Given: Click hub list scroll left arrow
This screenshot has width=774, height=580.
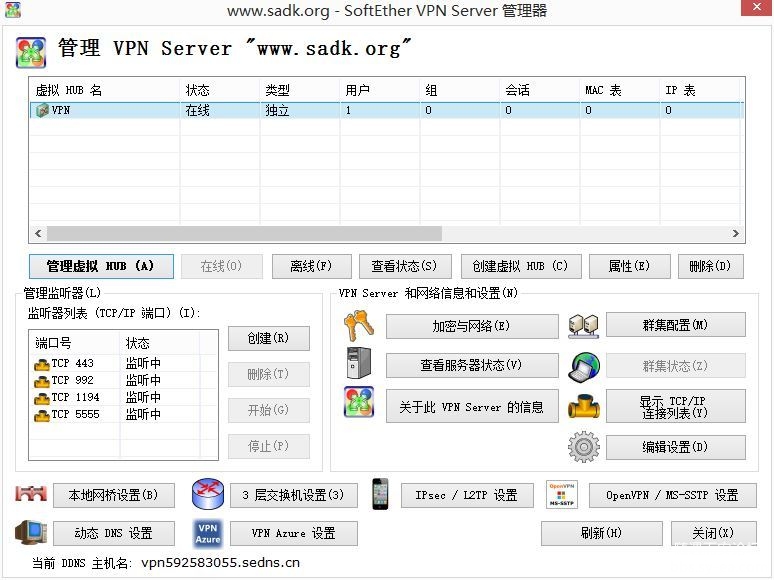Looking at the screenshot, I should [38, 233].
